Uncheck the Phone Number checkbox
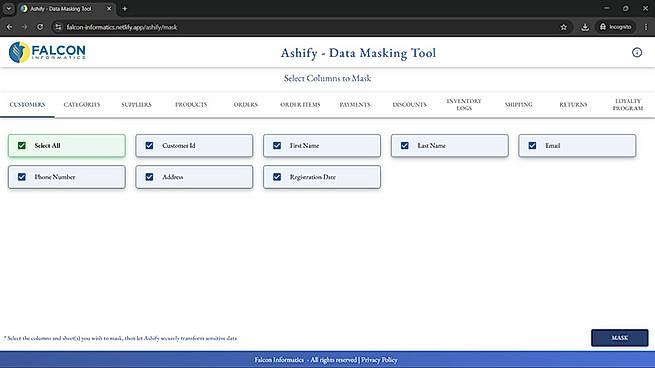 click(22, 177)
